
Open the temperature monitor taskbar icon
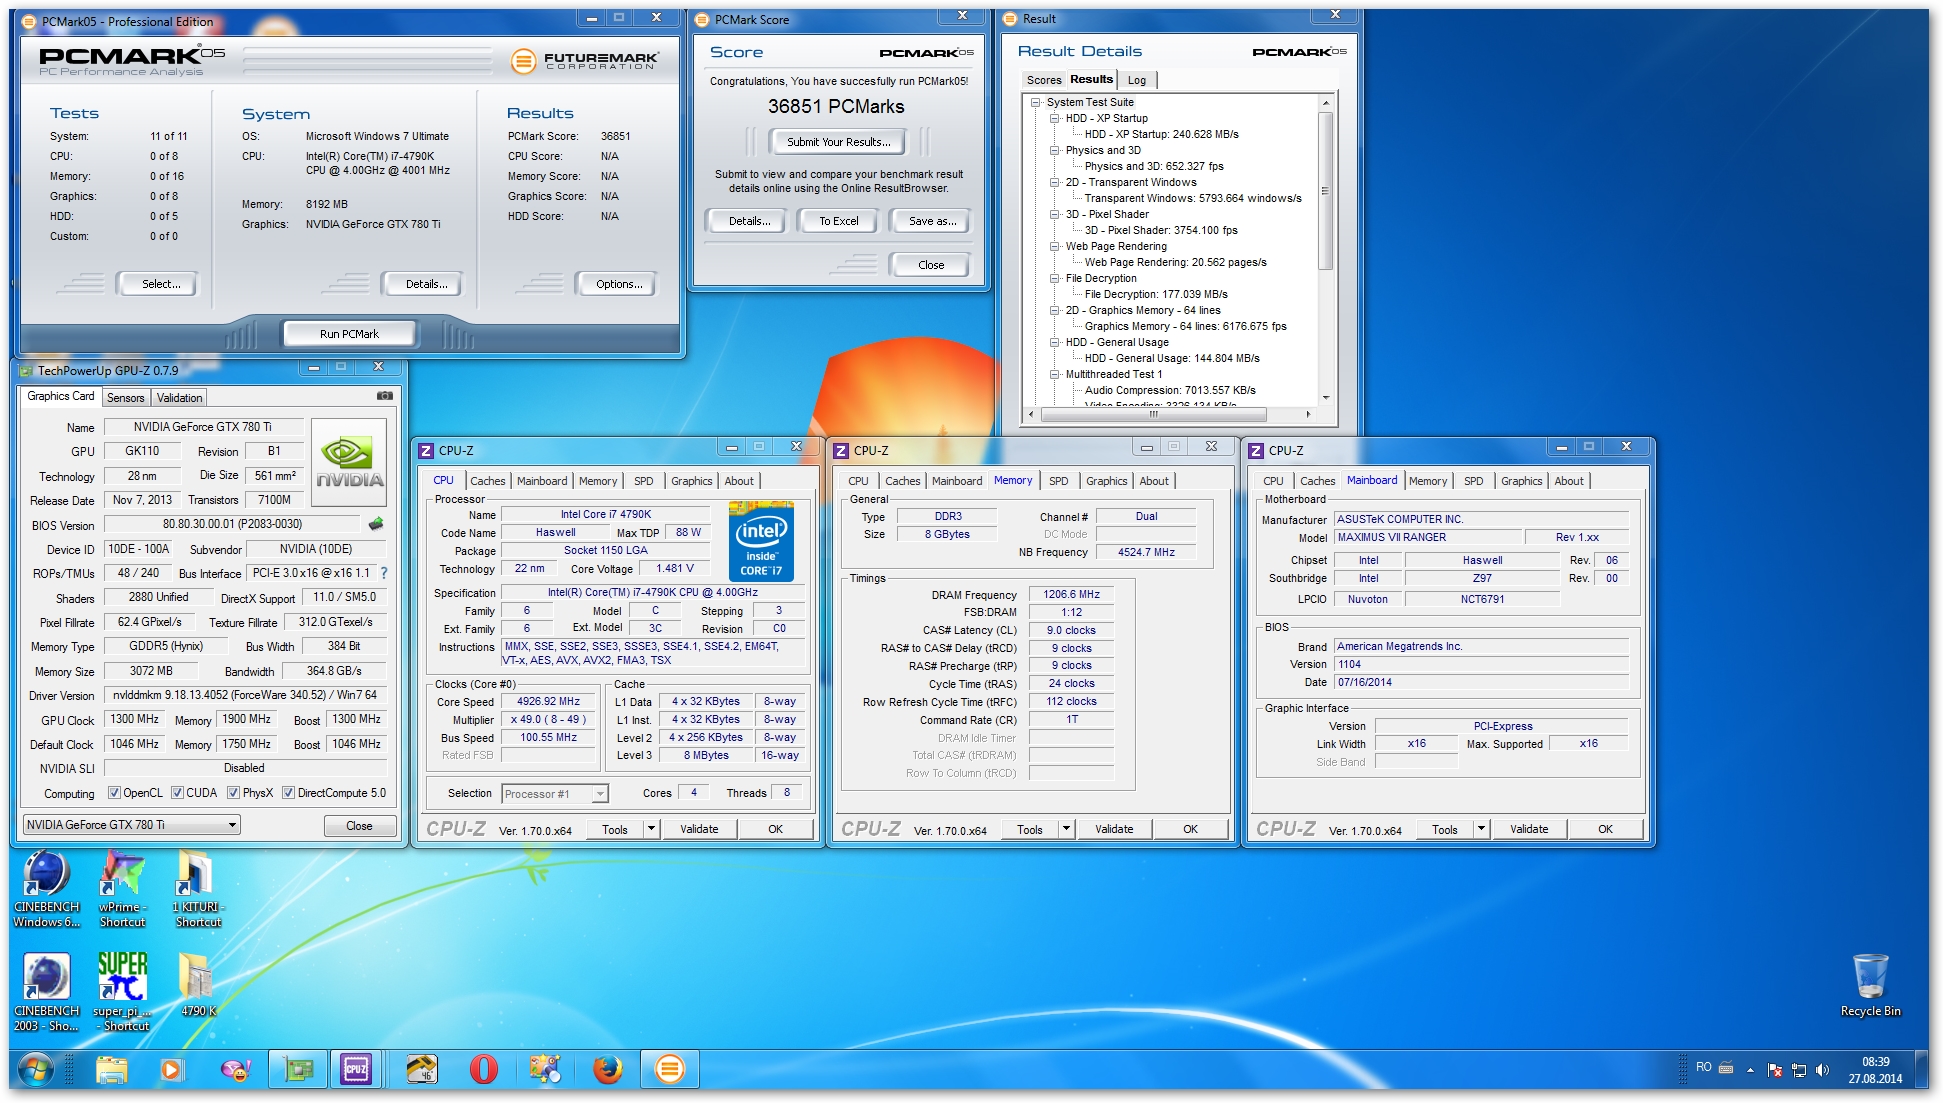[x=422, y=1070]
